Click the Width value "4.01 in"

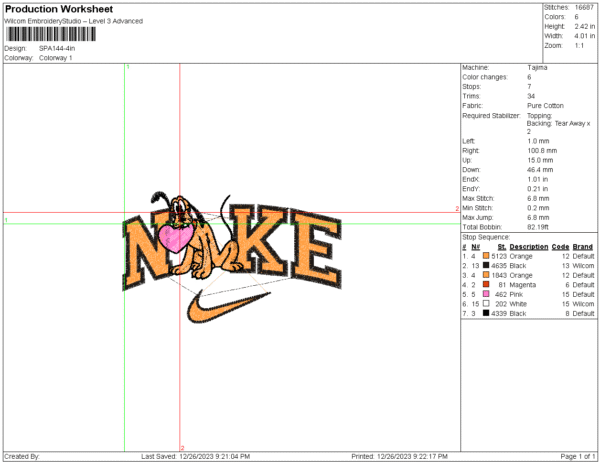[584, 36]
